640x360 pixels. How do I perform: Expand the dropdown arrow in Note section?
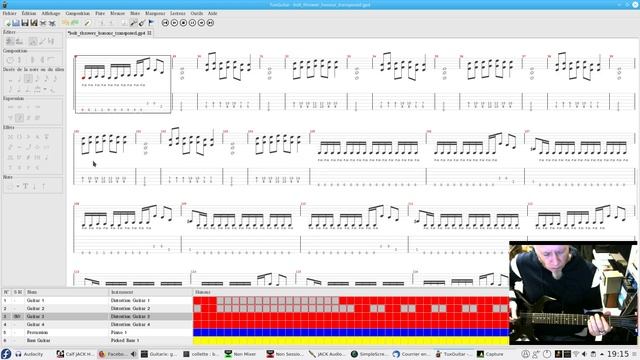18,187
